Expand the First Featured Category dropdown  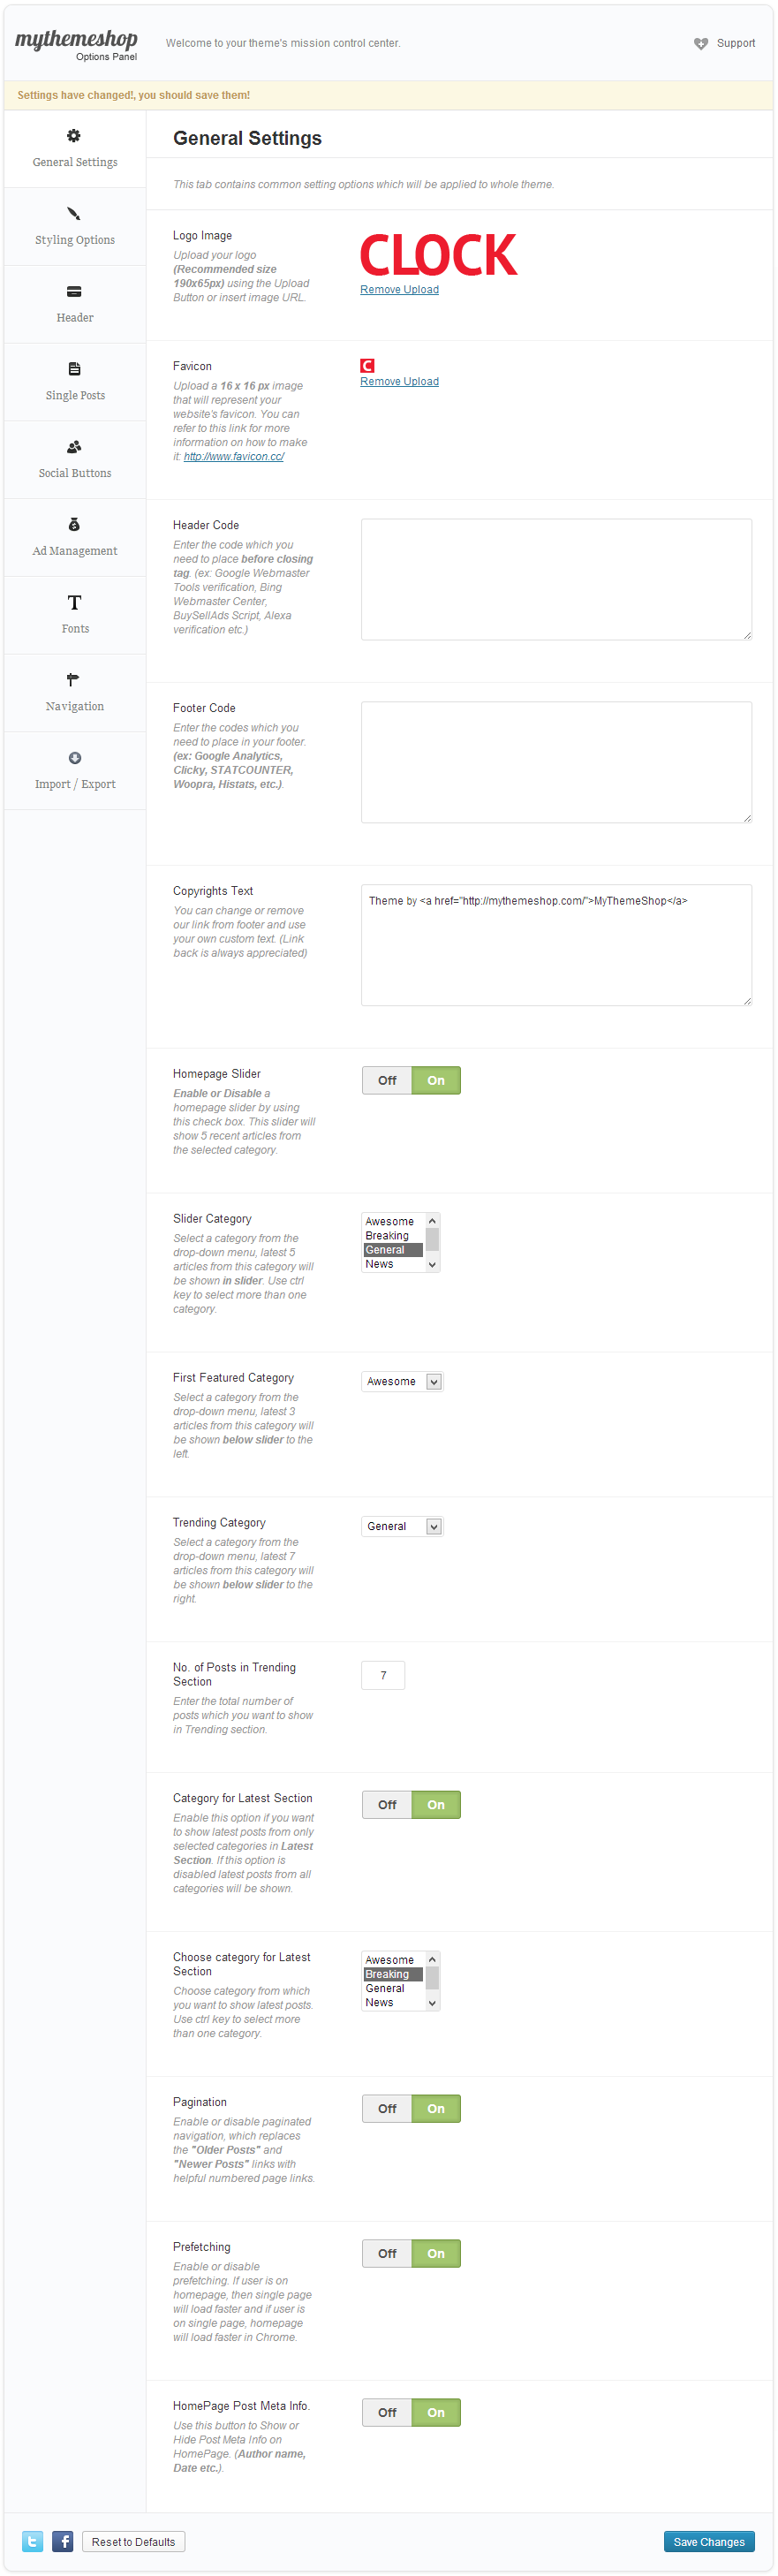click(402, 1381)
